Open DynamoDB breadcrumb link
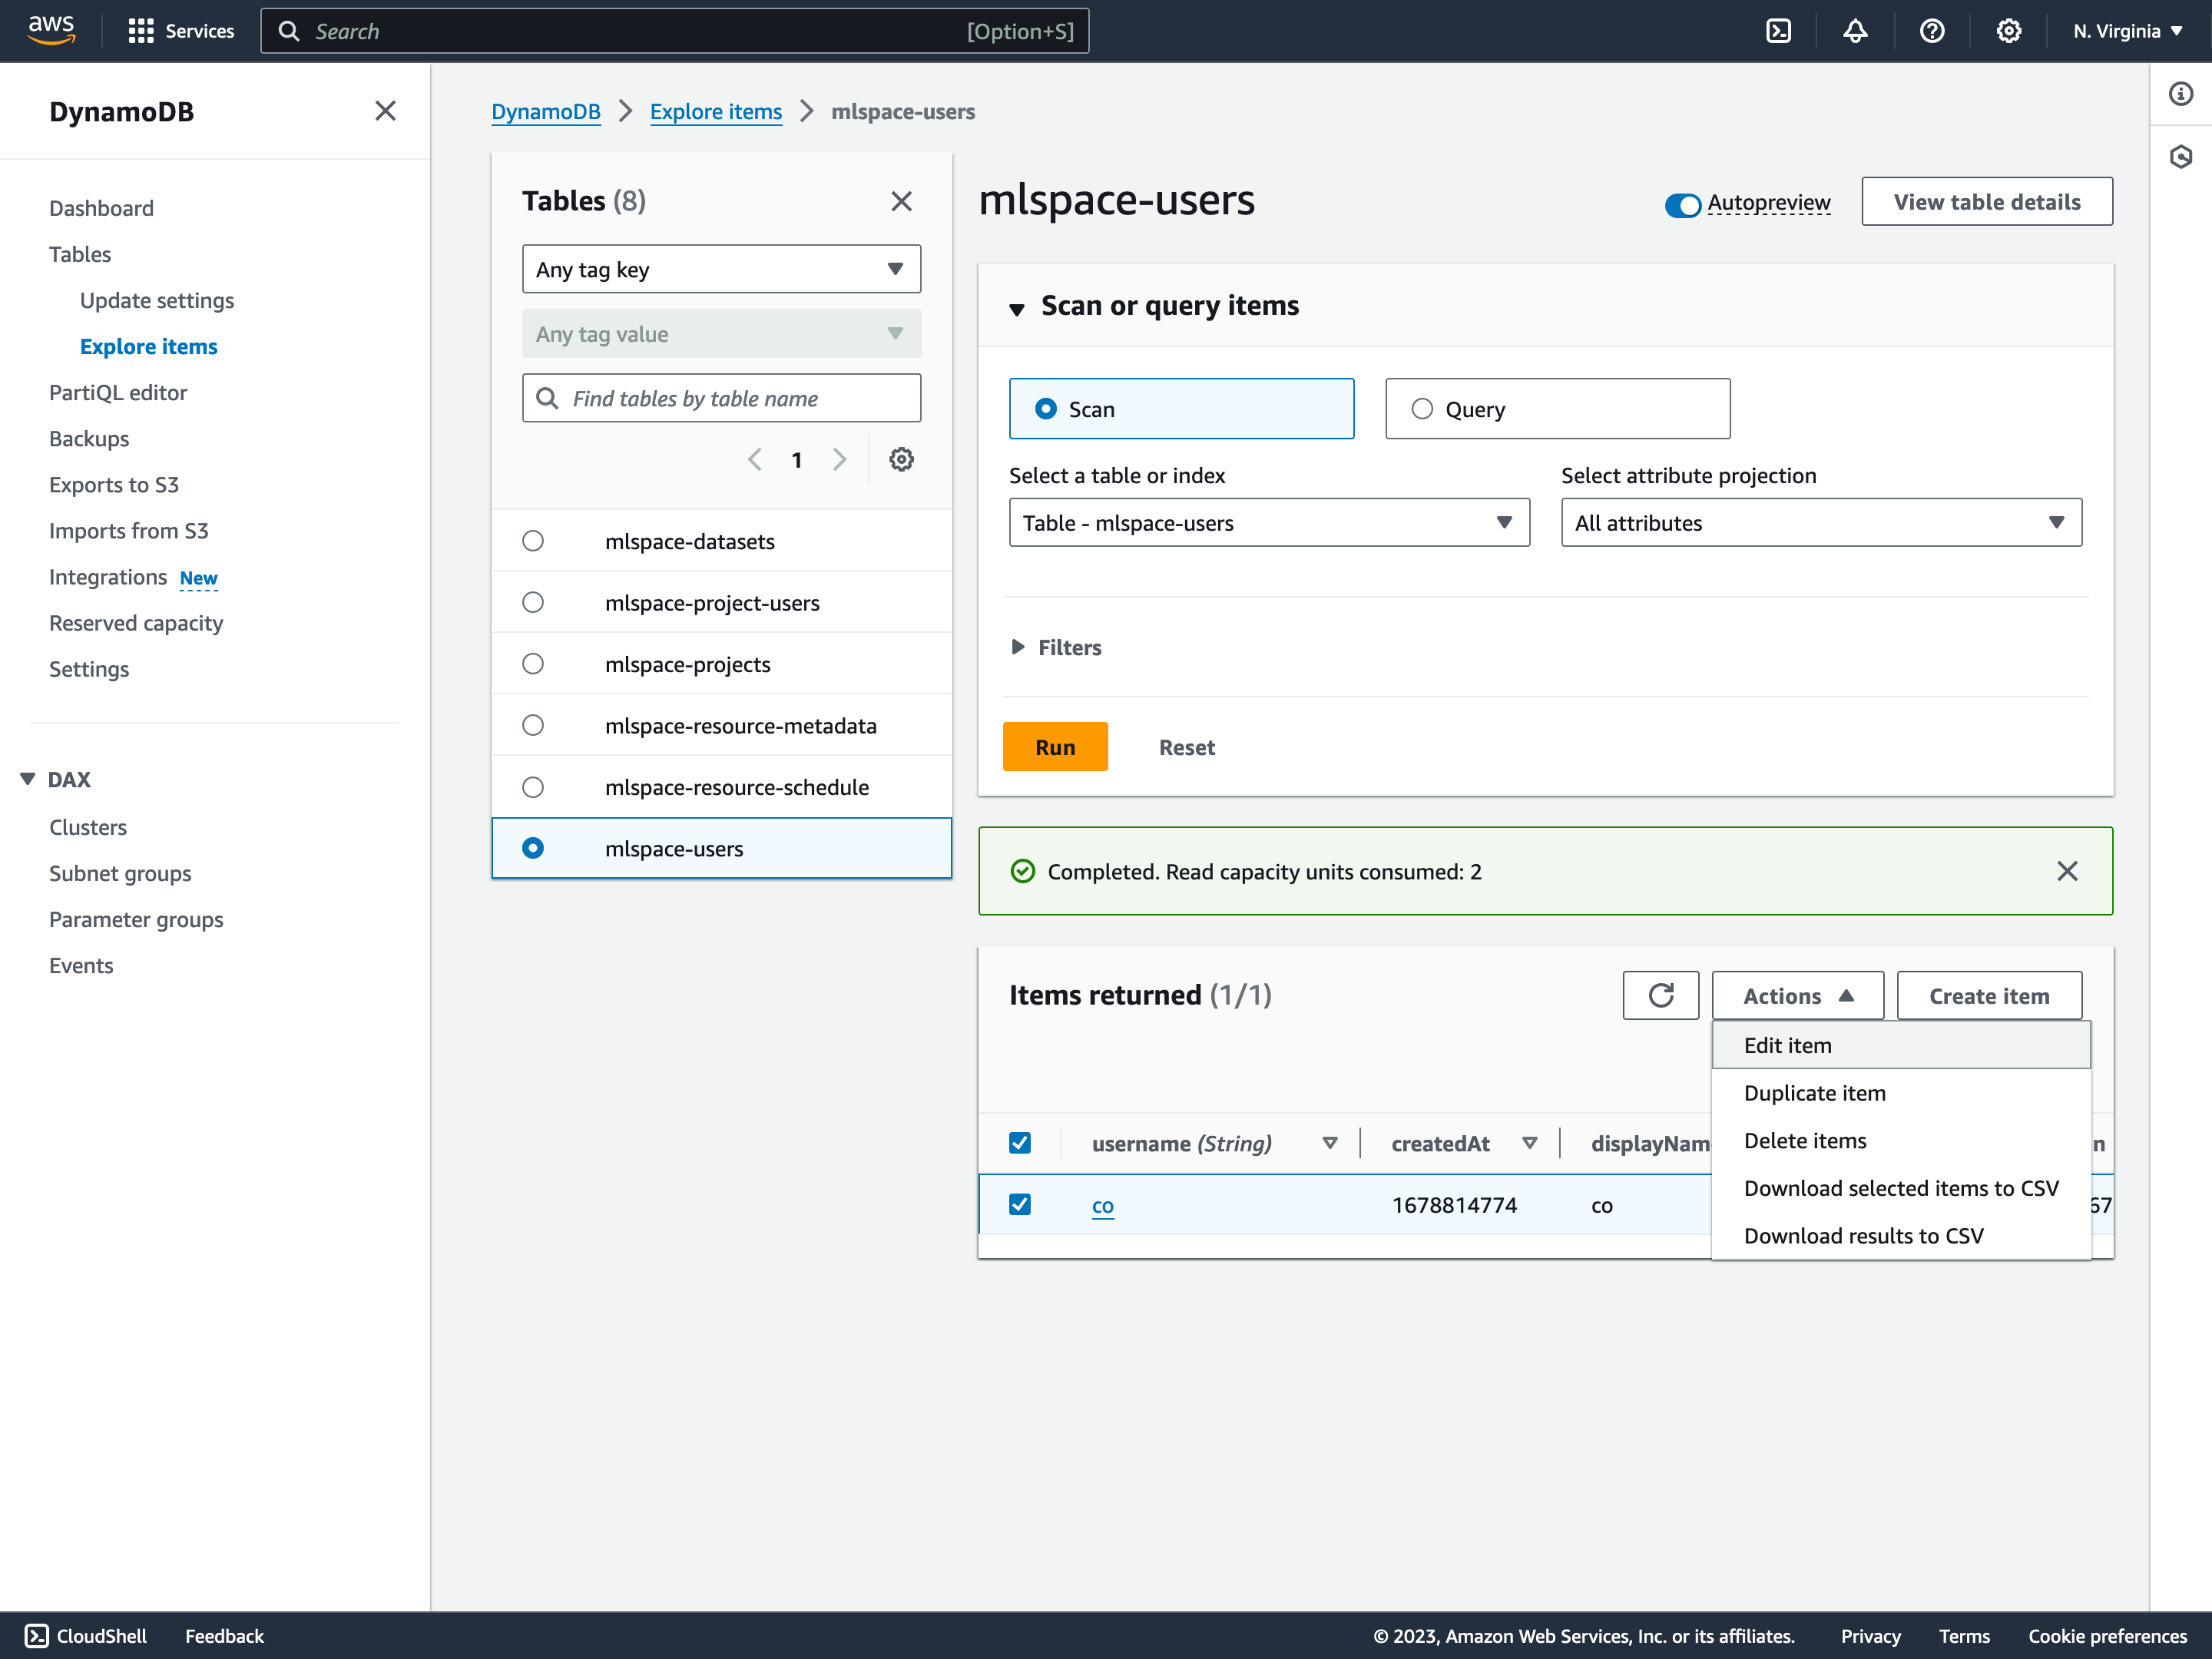 point(545,111)
